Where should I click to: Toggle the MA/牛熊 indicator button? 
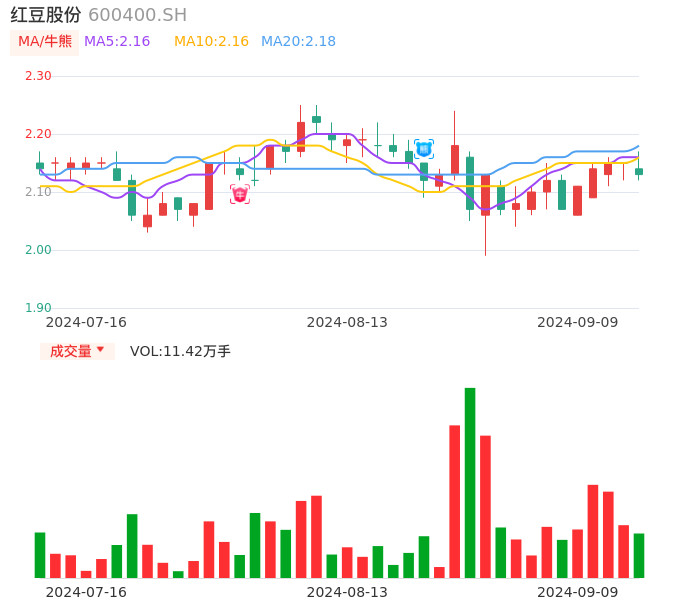[x=45, y=42]
